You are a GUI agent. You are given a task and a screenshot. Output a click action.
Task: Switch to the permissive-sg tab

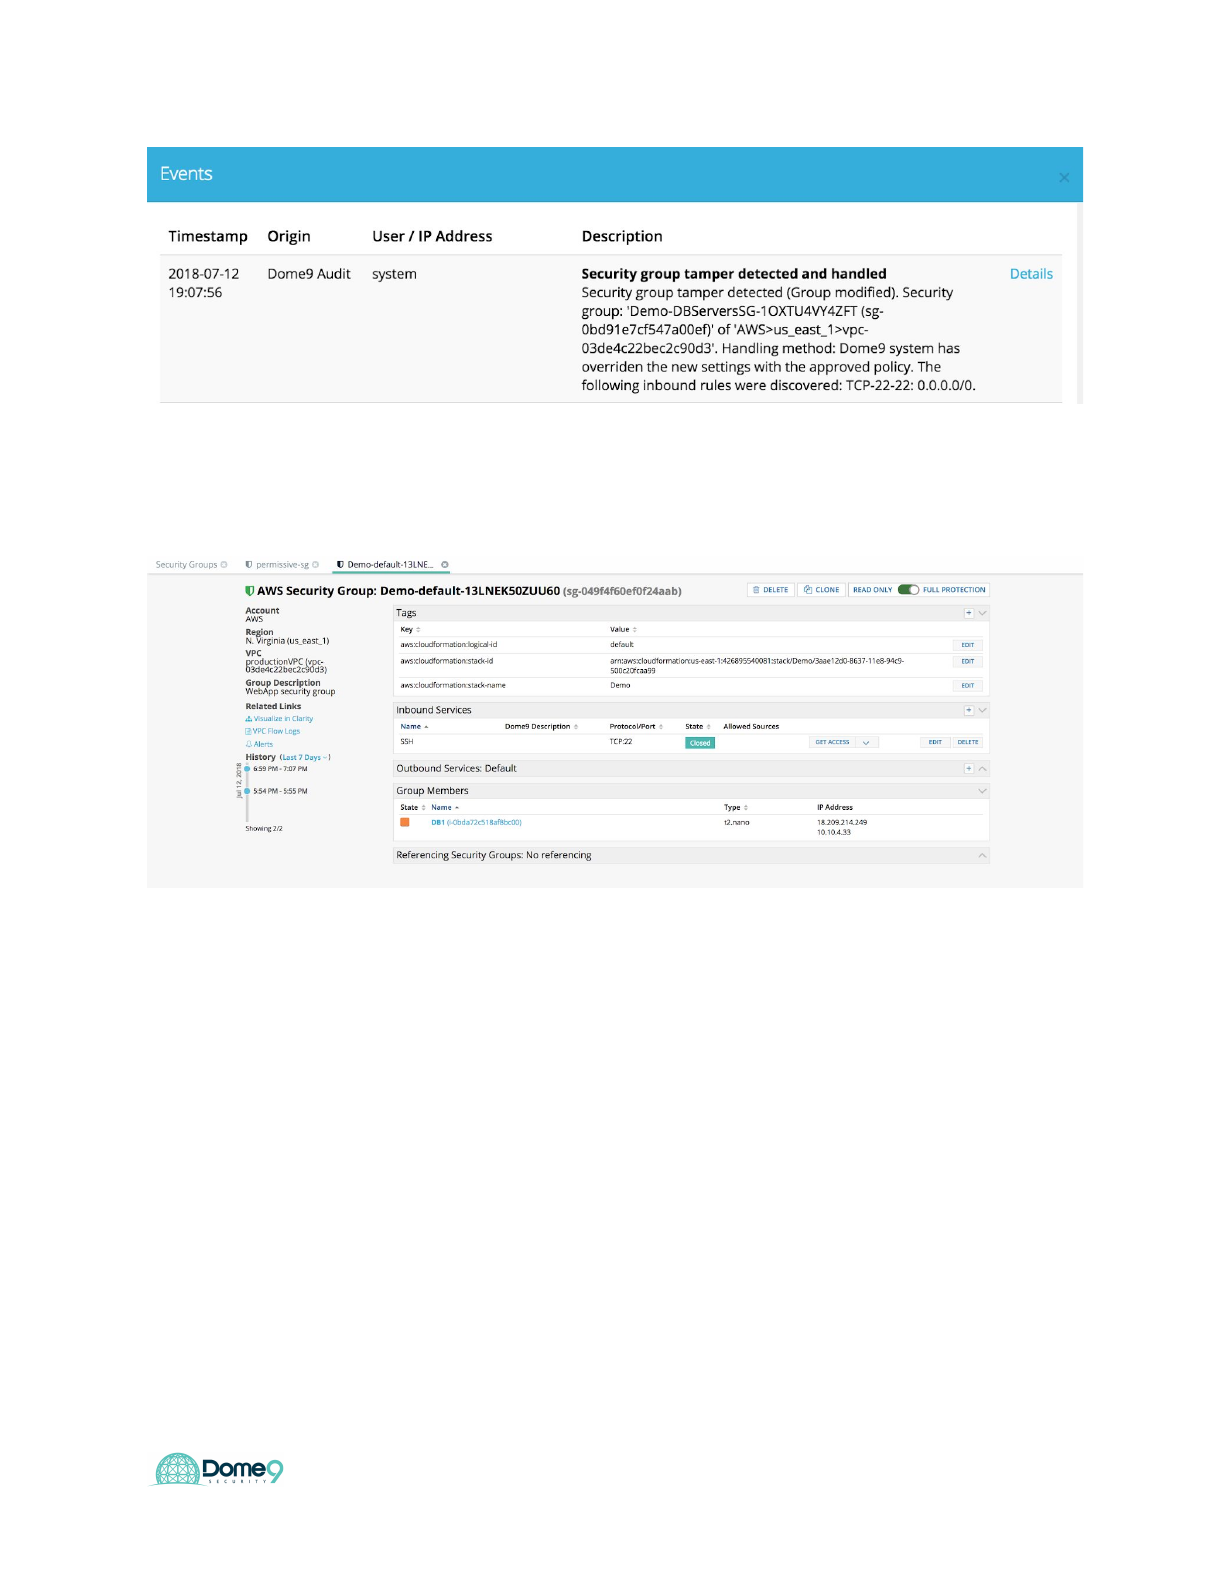tap(282, 565)
